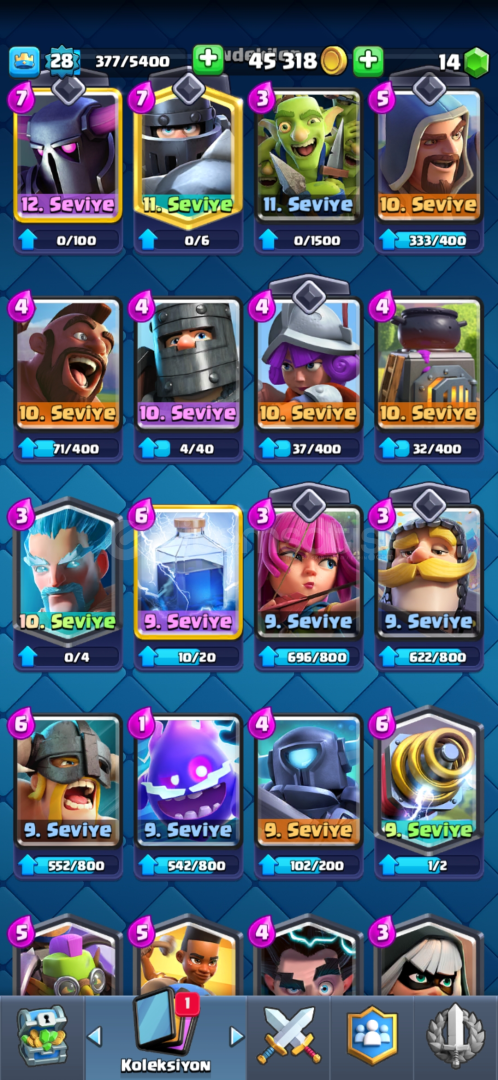Select the Koleksiyon cards tab
498x1080 pixels.
(165, 1035)
